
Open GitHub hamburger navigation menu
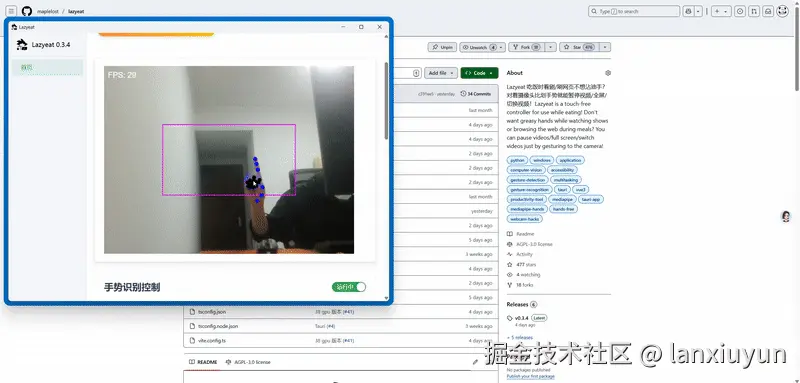click(11, 11)
